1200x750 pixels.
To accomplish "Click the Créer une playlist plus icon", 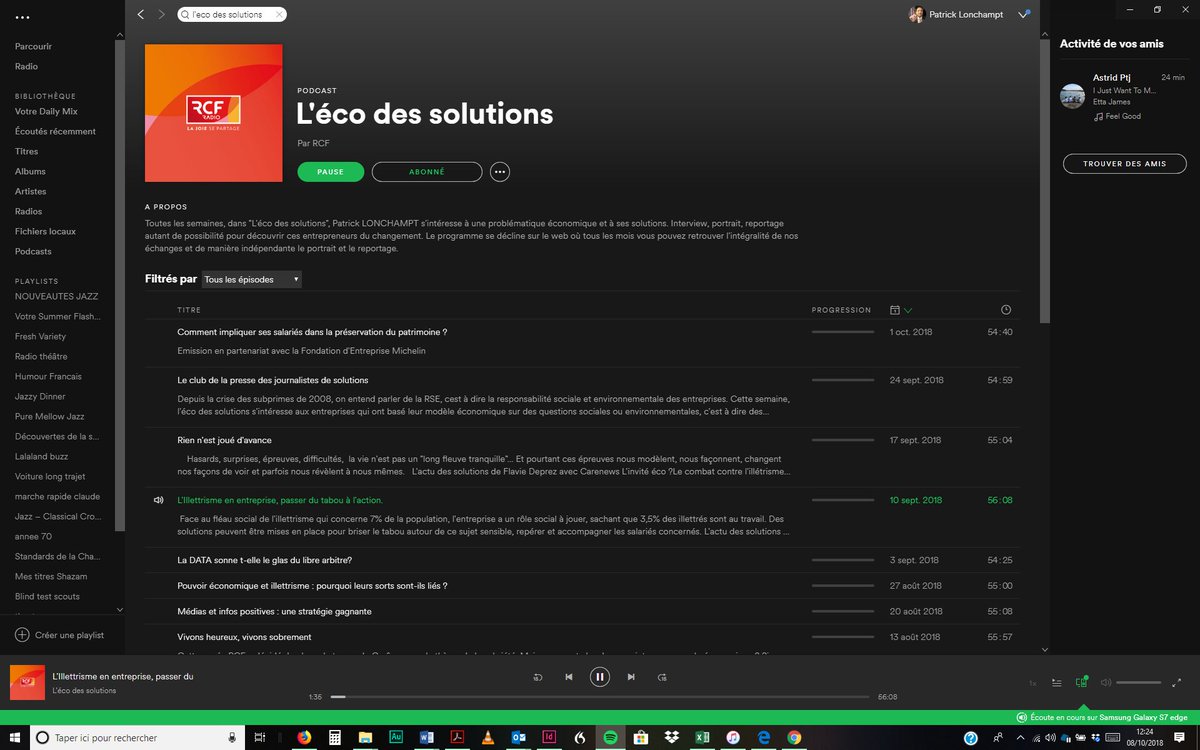I will [22, 635].
